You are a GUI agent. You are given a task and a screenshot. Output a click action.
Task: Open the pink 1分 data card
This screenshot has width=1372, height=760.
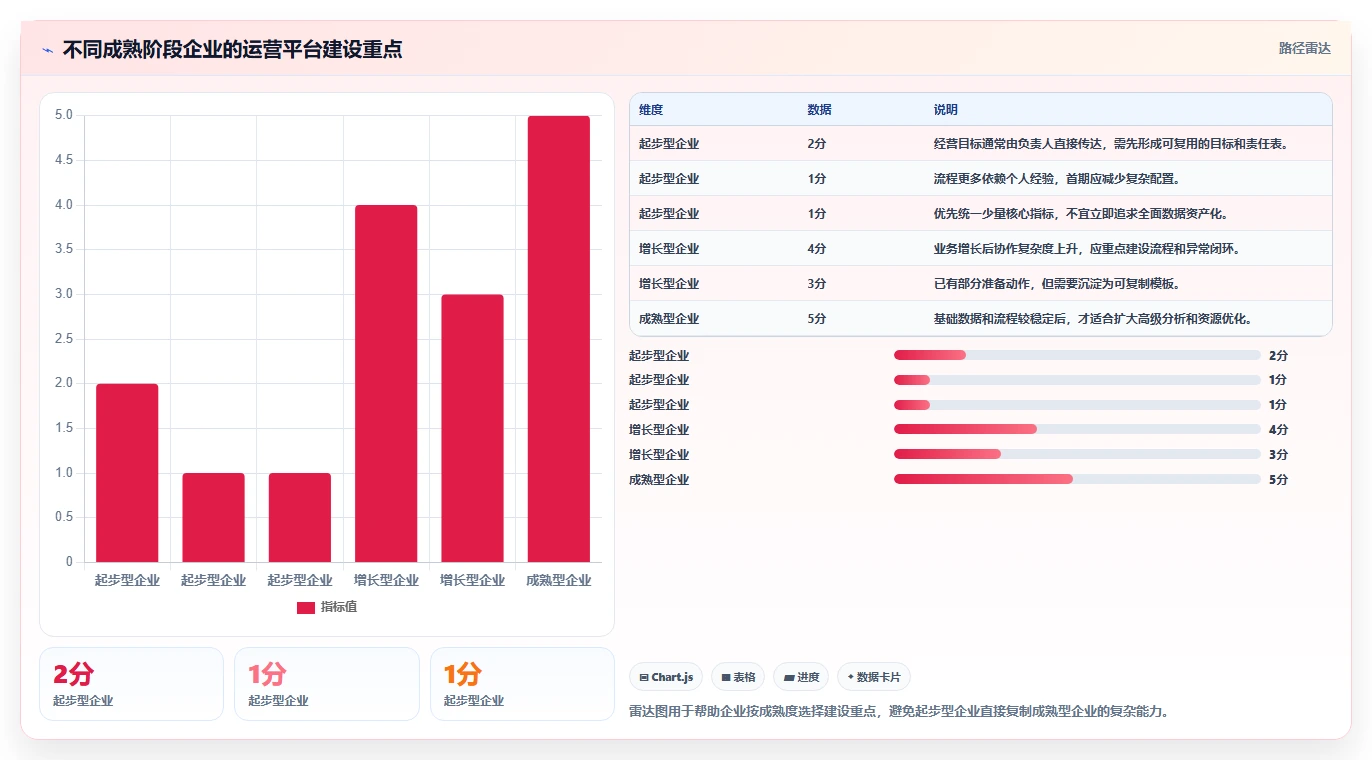(x=326, y=684)
